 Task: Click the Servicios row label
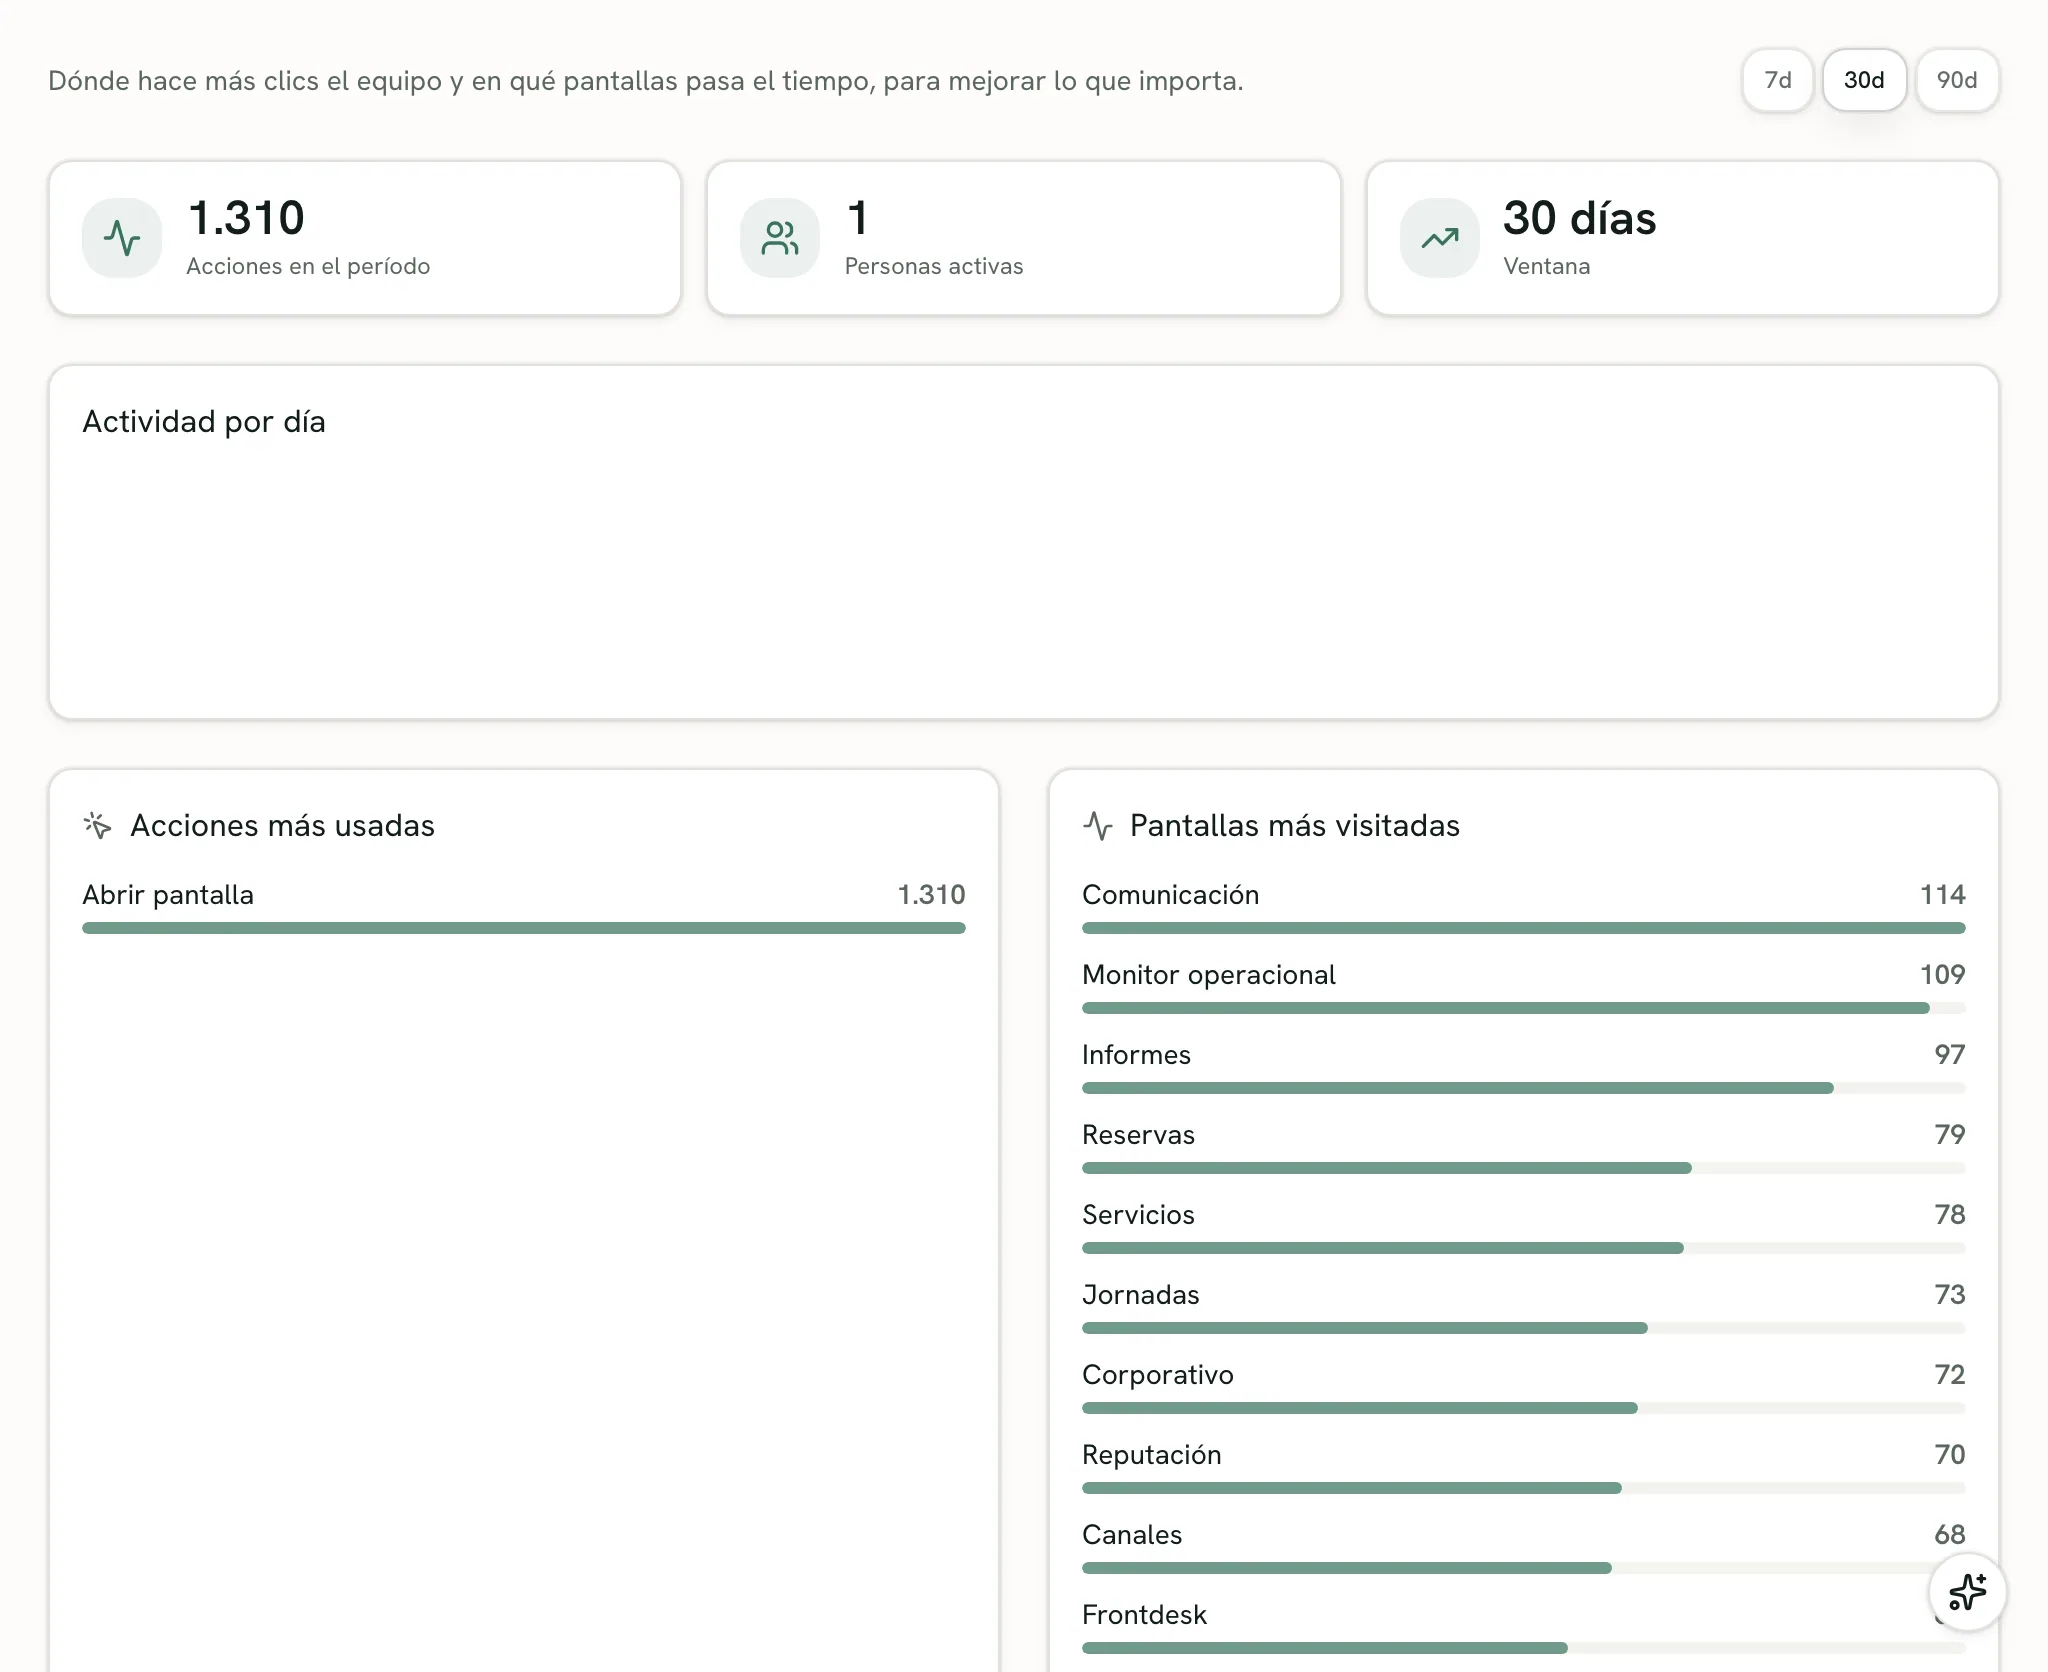pos(1138,1214)
